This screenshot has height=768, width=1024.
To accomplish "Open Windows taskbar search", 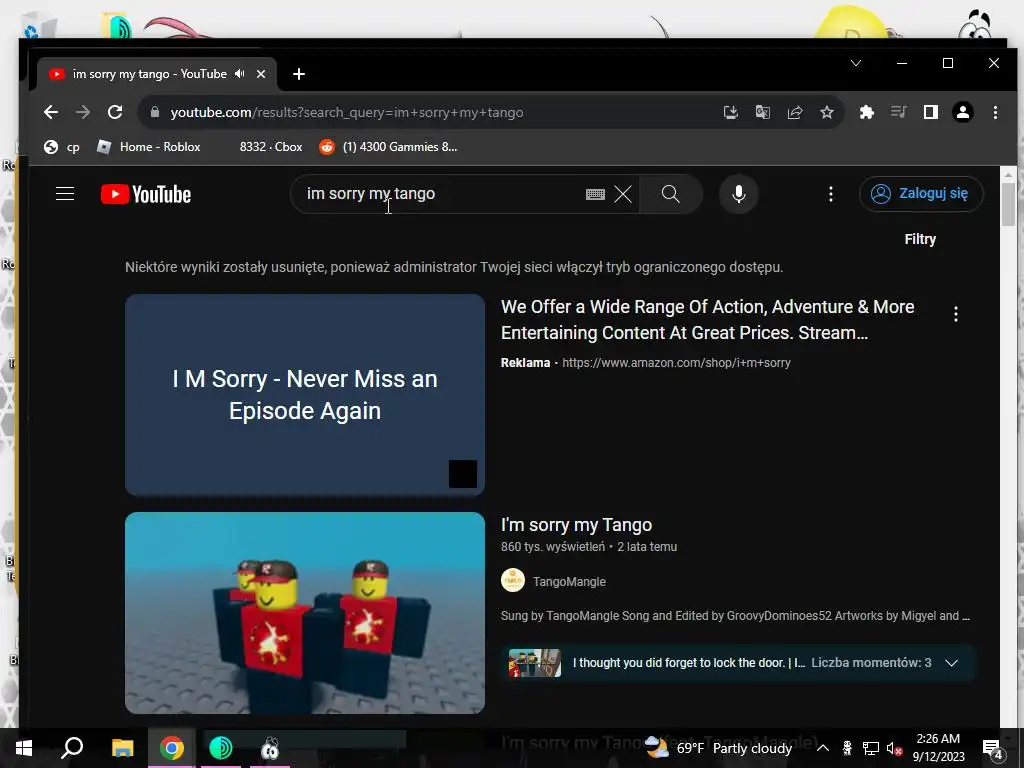I will 72,748.
